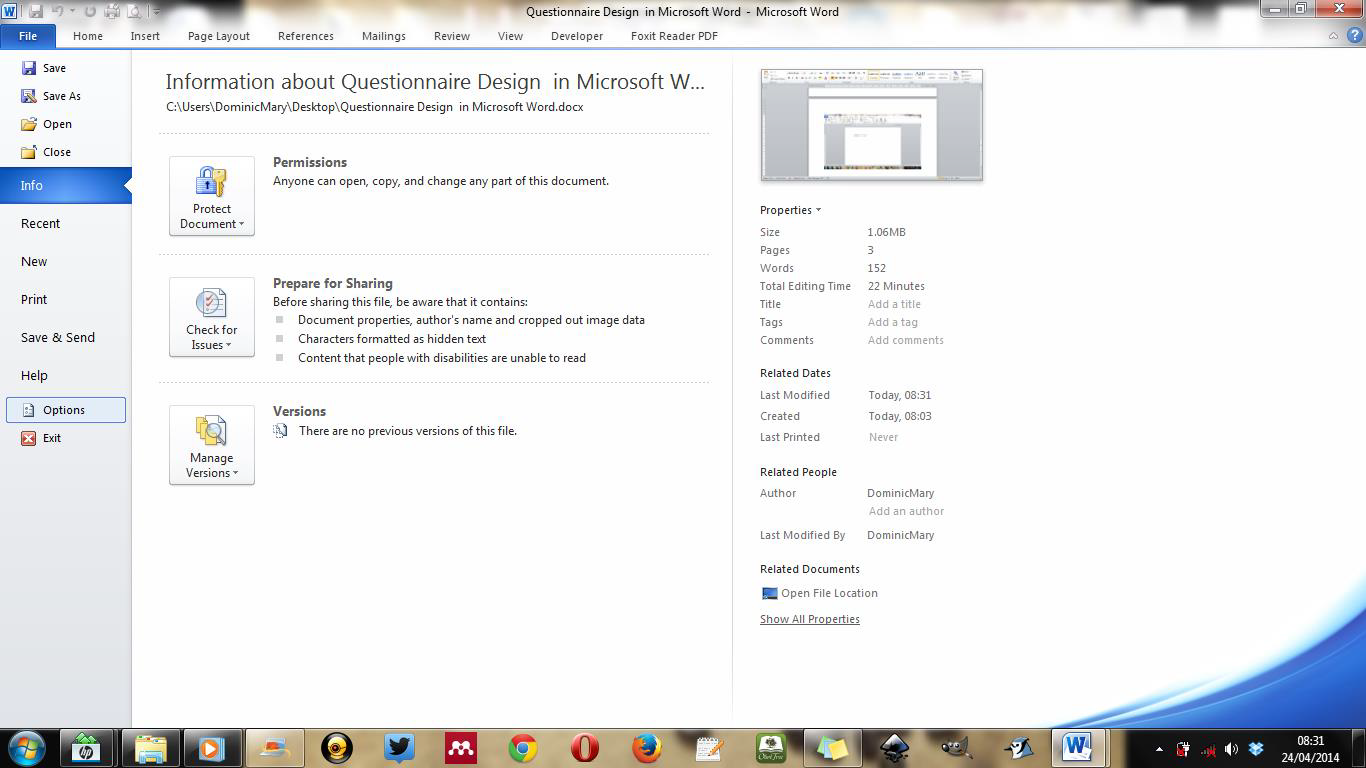Switch to the Insert ribbon tab
The height and width of the screenshot is (768, 1366).
[x=145, y=36]
